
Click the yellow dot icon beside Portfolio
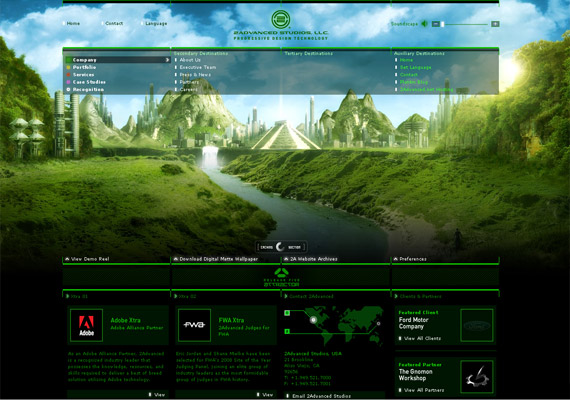coord(68,67)
